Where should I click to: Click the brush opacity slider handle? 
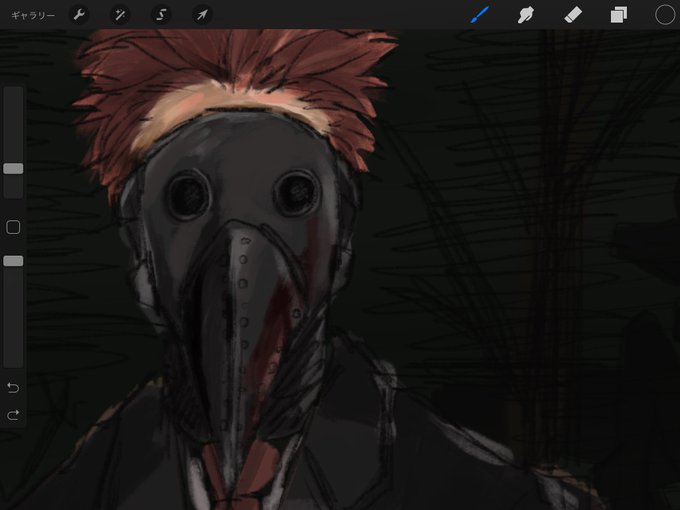tap(13, 261)
